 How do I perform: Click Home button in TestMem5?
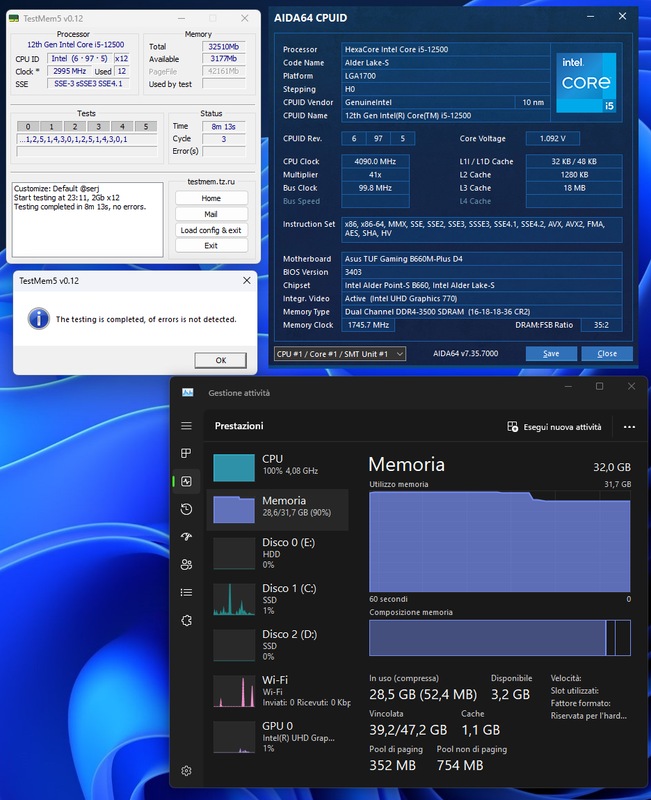point(211,198)
